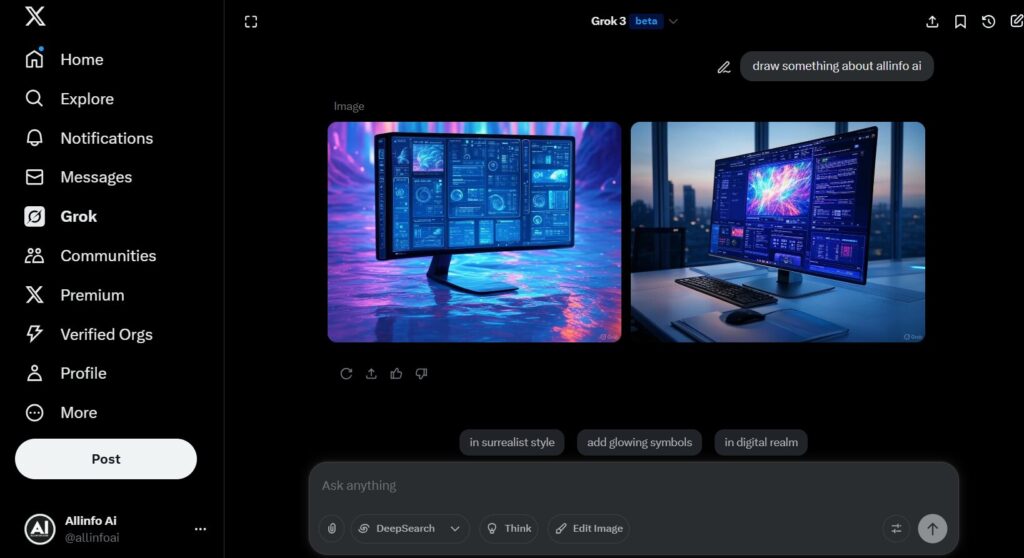Open chat history icon

click(x=988, y=21)
